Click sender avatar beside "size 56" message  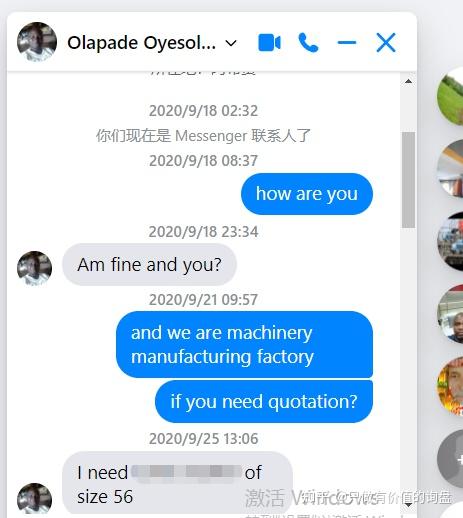(x=34, y=500)
